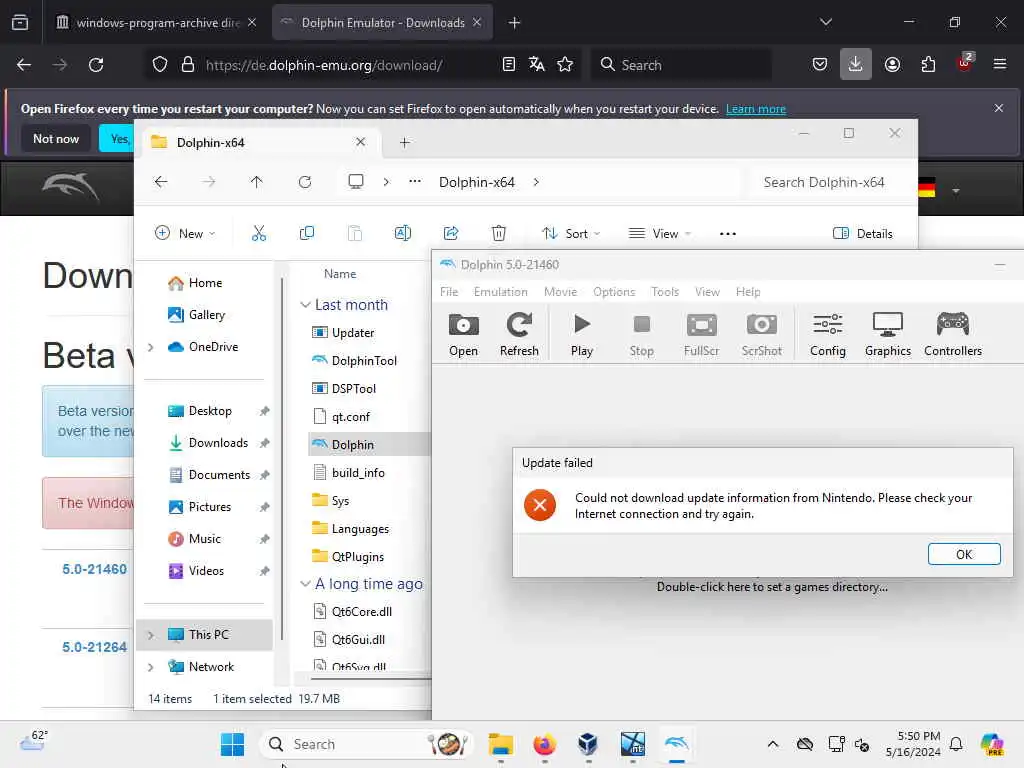Expand the breadcrumb chevron after Dolphin-x64

click(536, 182)
